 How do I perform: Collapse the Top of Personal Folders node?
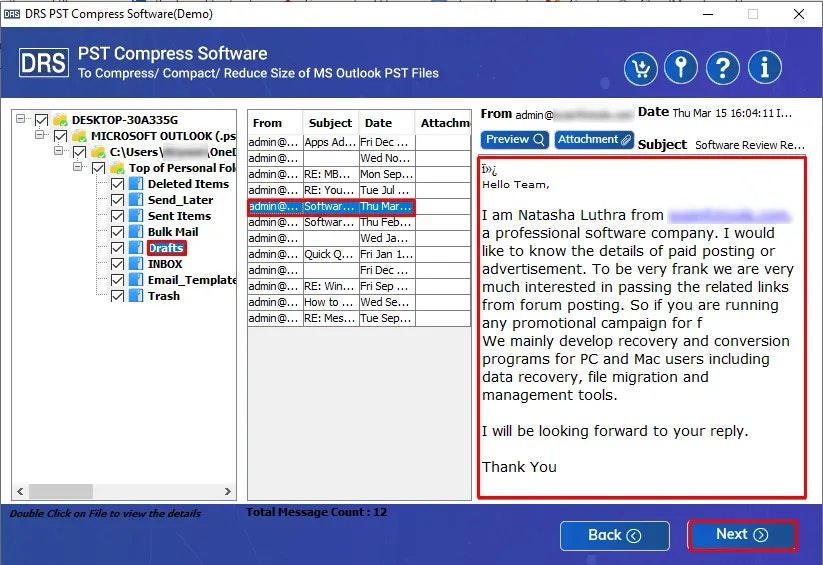coord(78,166)
